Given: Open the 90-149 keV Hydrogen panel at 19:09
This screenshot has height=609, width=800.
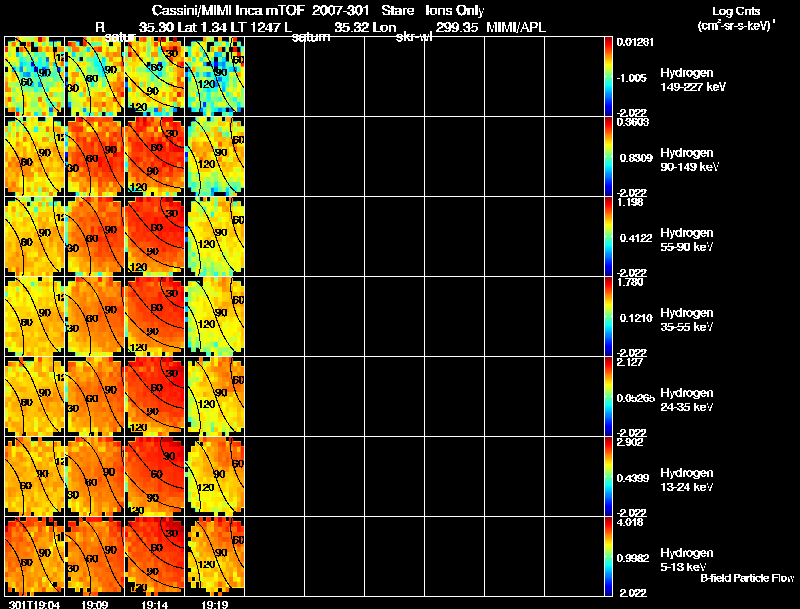Looking at the screenshot, I should tap(94, 157).
